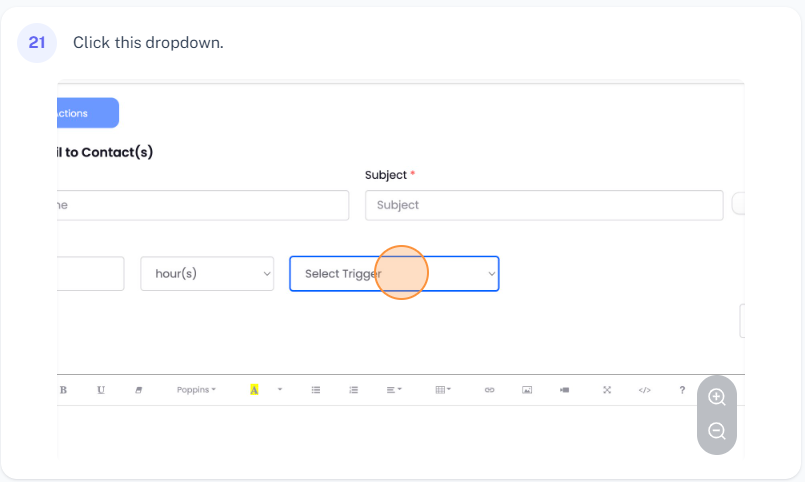The width and height of the screenshot is (805, 482).
Task: Insert a video into the email
Action: pyautogui.click(x=565, y=390)
